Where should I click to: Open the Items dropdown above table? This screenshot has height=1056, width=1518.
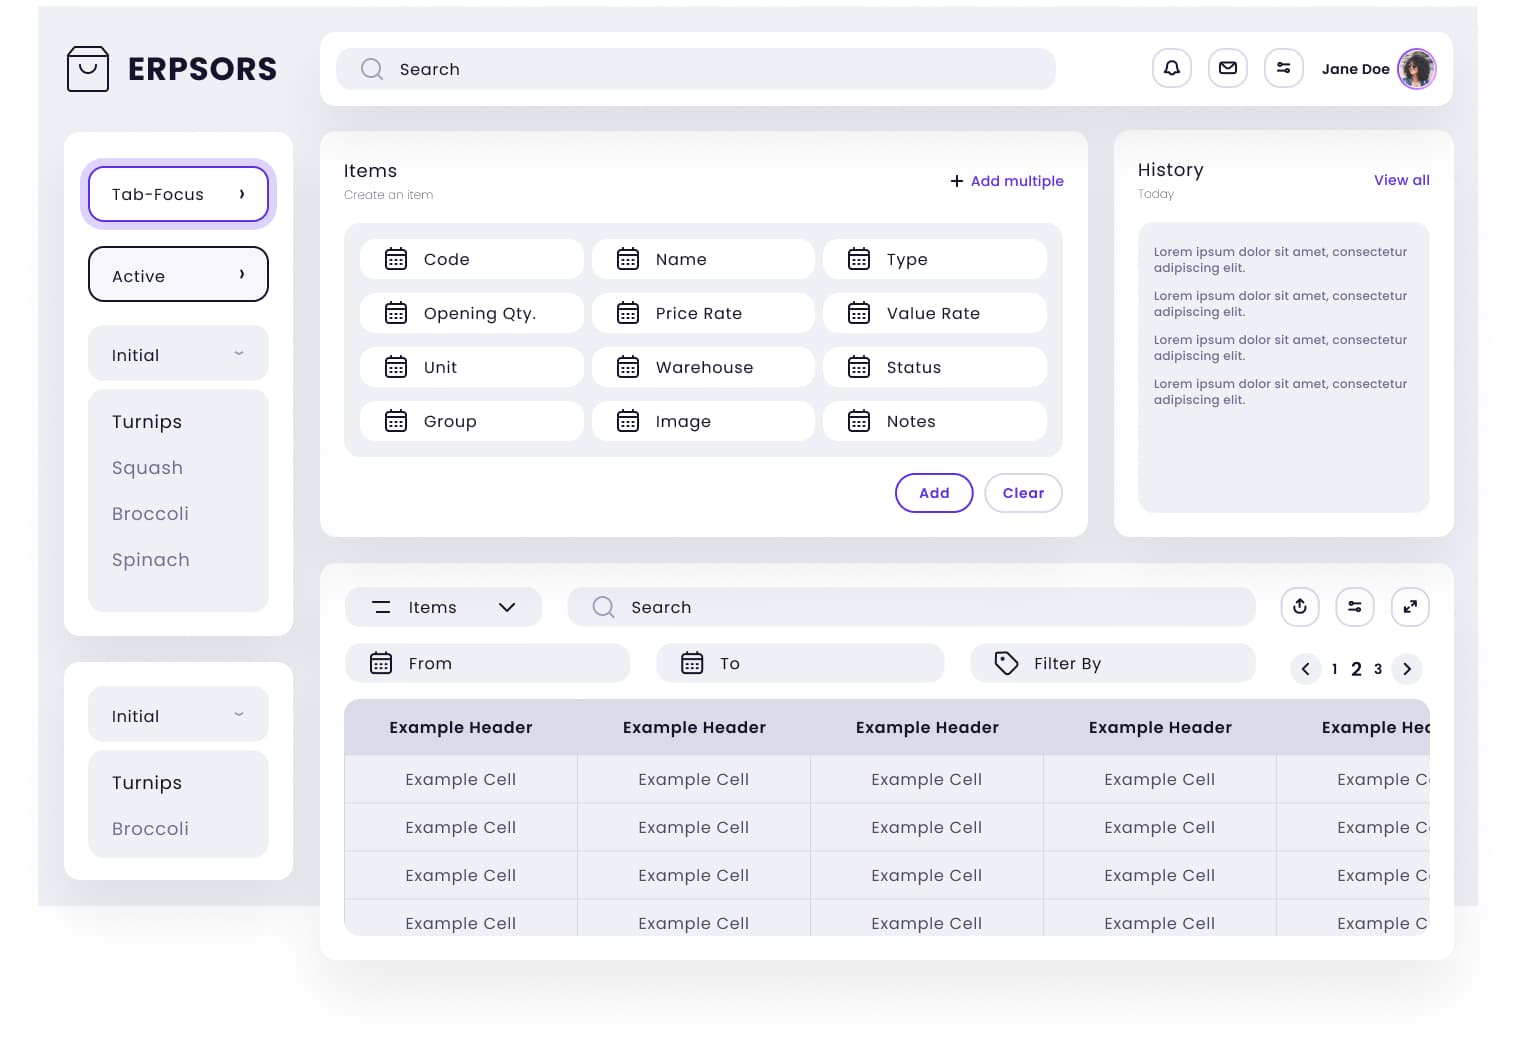[x=443, y=607]
